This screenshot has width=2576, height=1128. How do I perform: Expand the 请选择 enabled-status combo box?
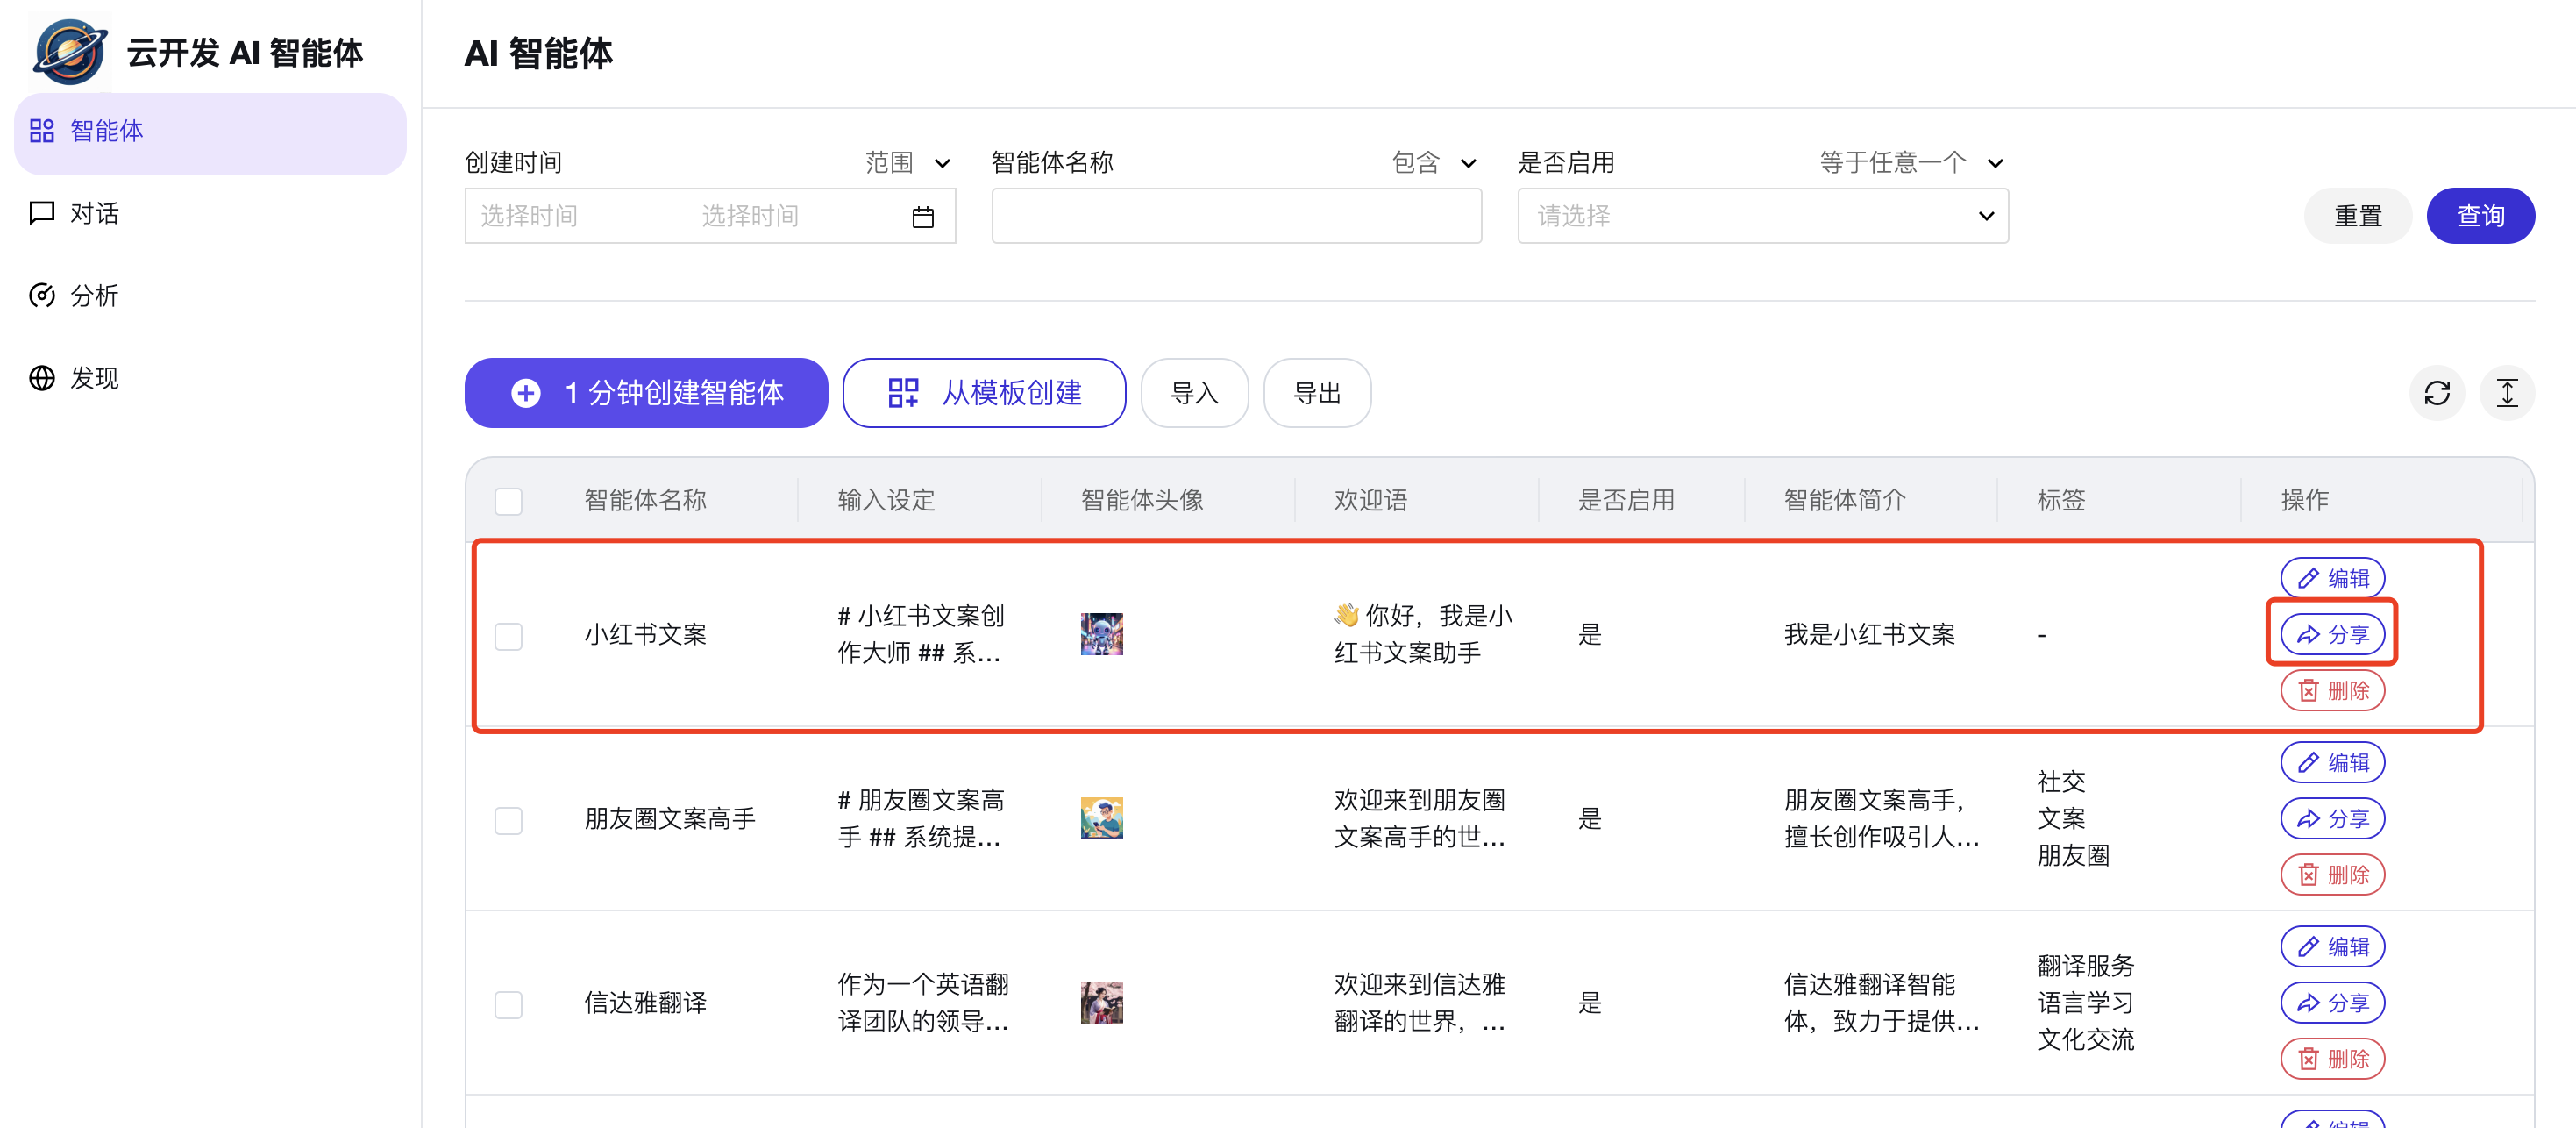[1762, 216]
